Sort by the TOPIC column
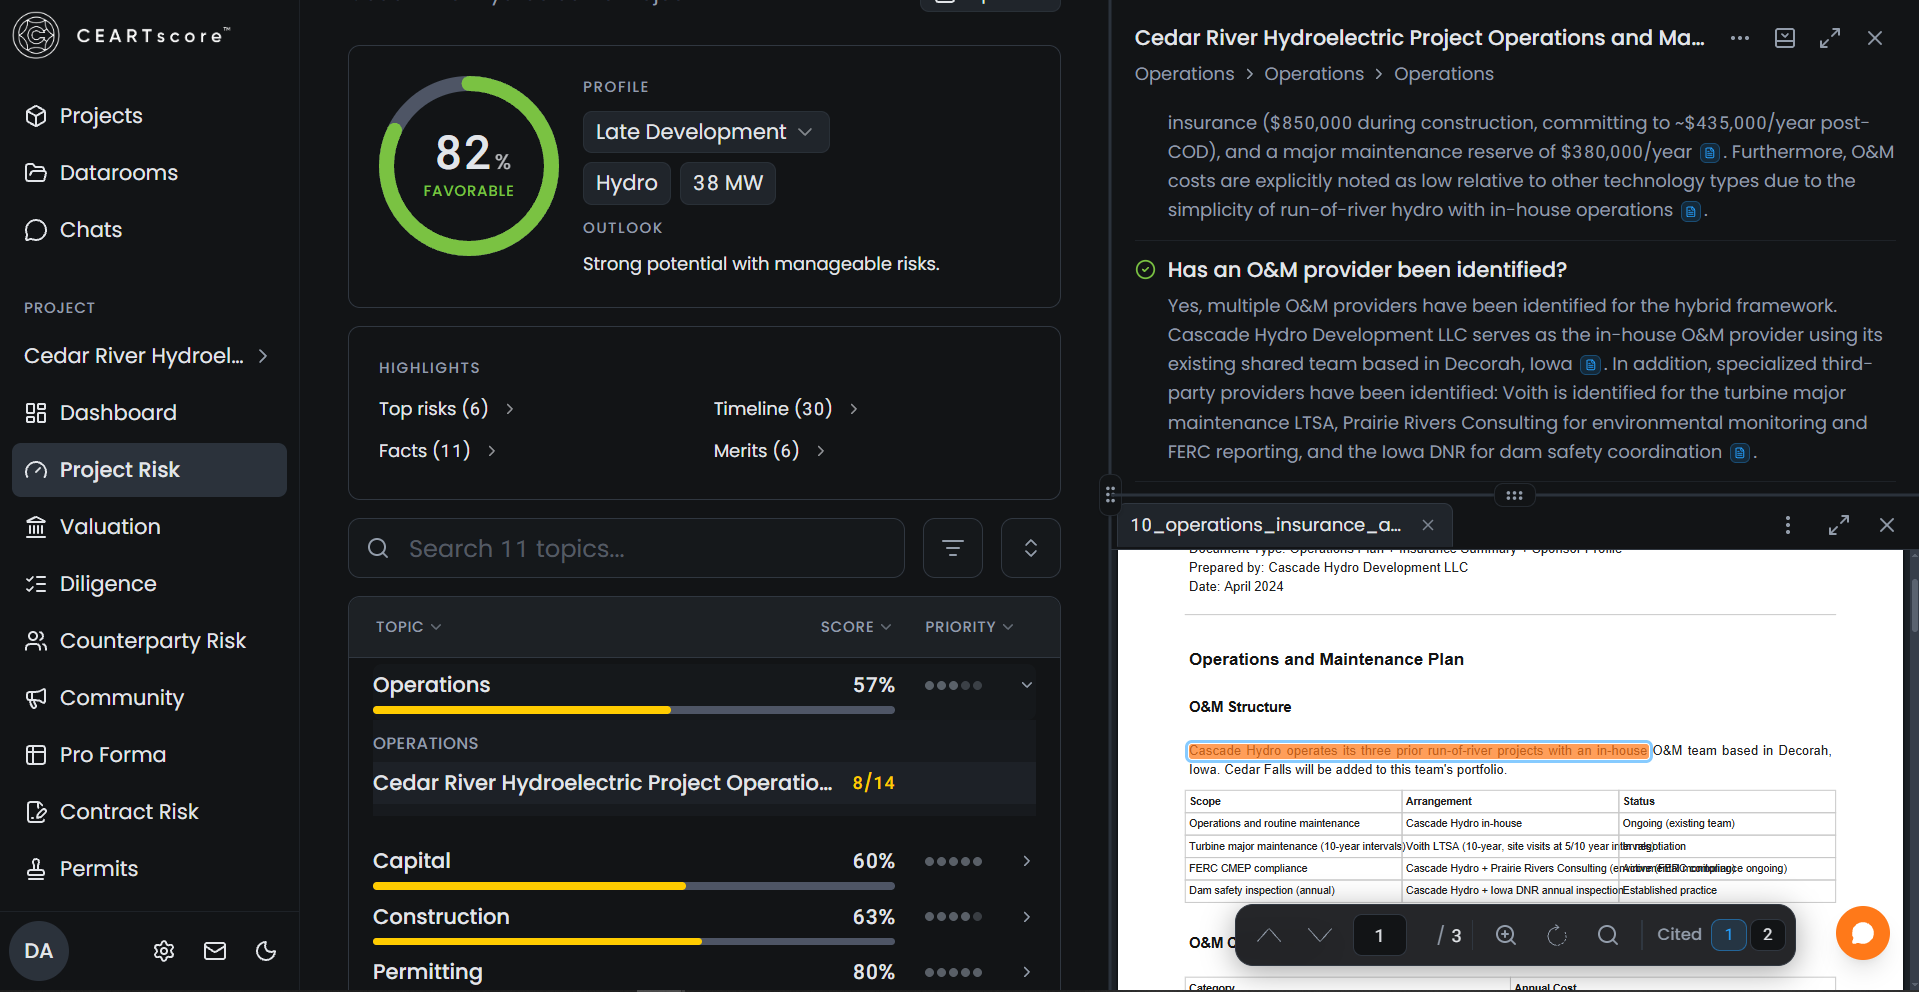 408,627
